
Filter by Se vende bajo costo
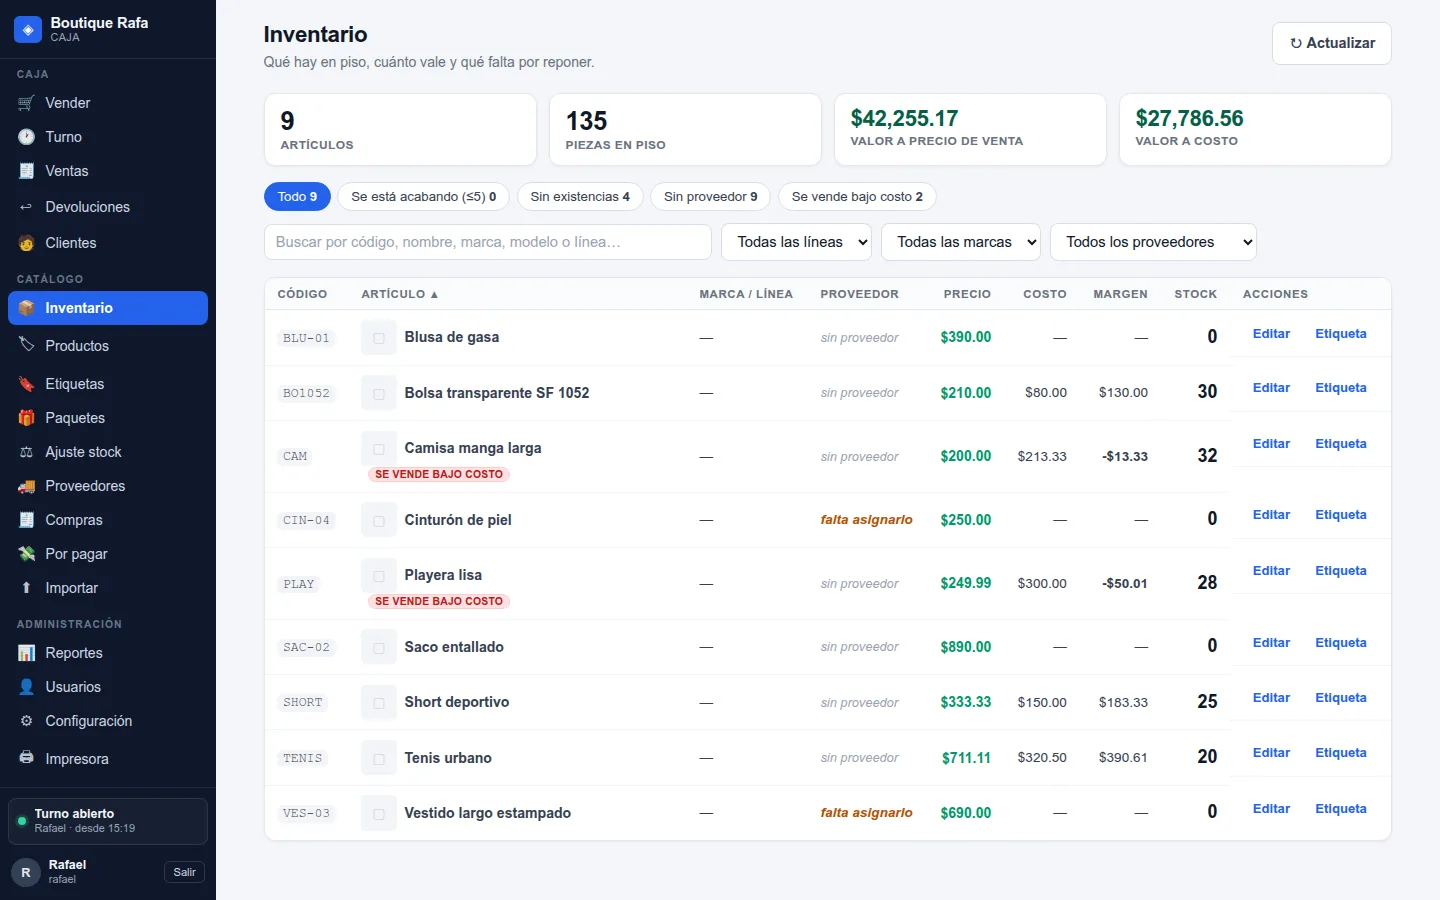(857, 197)
